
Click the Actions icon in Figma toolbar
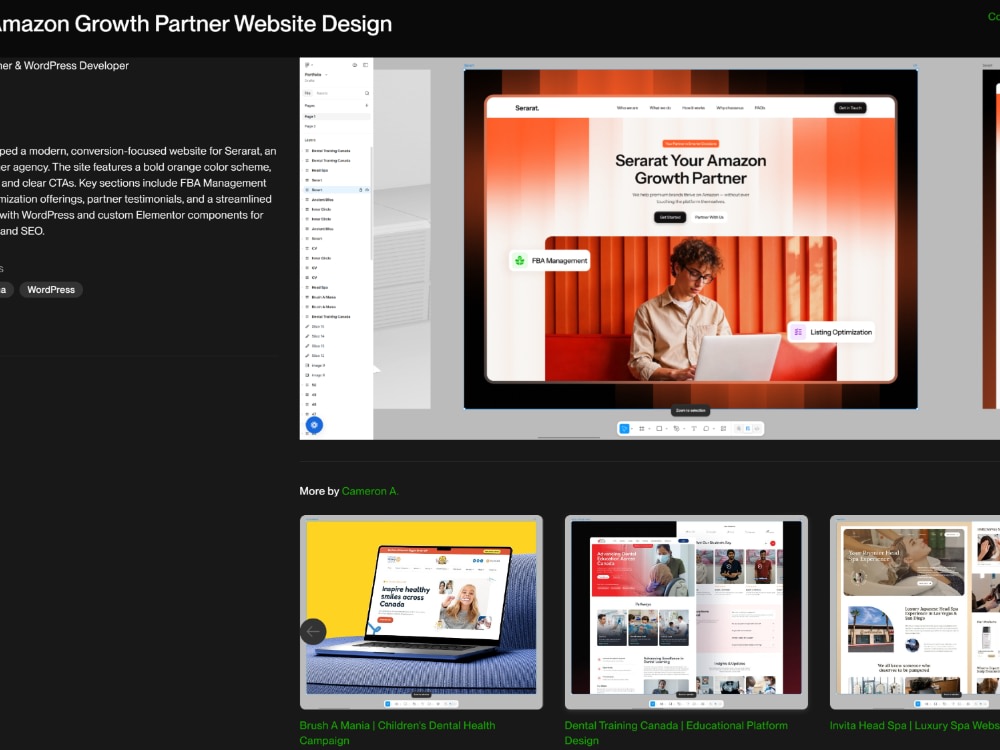(x=723, y=429)
